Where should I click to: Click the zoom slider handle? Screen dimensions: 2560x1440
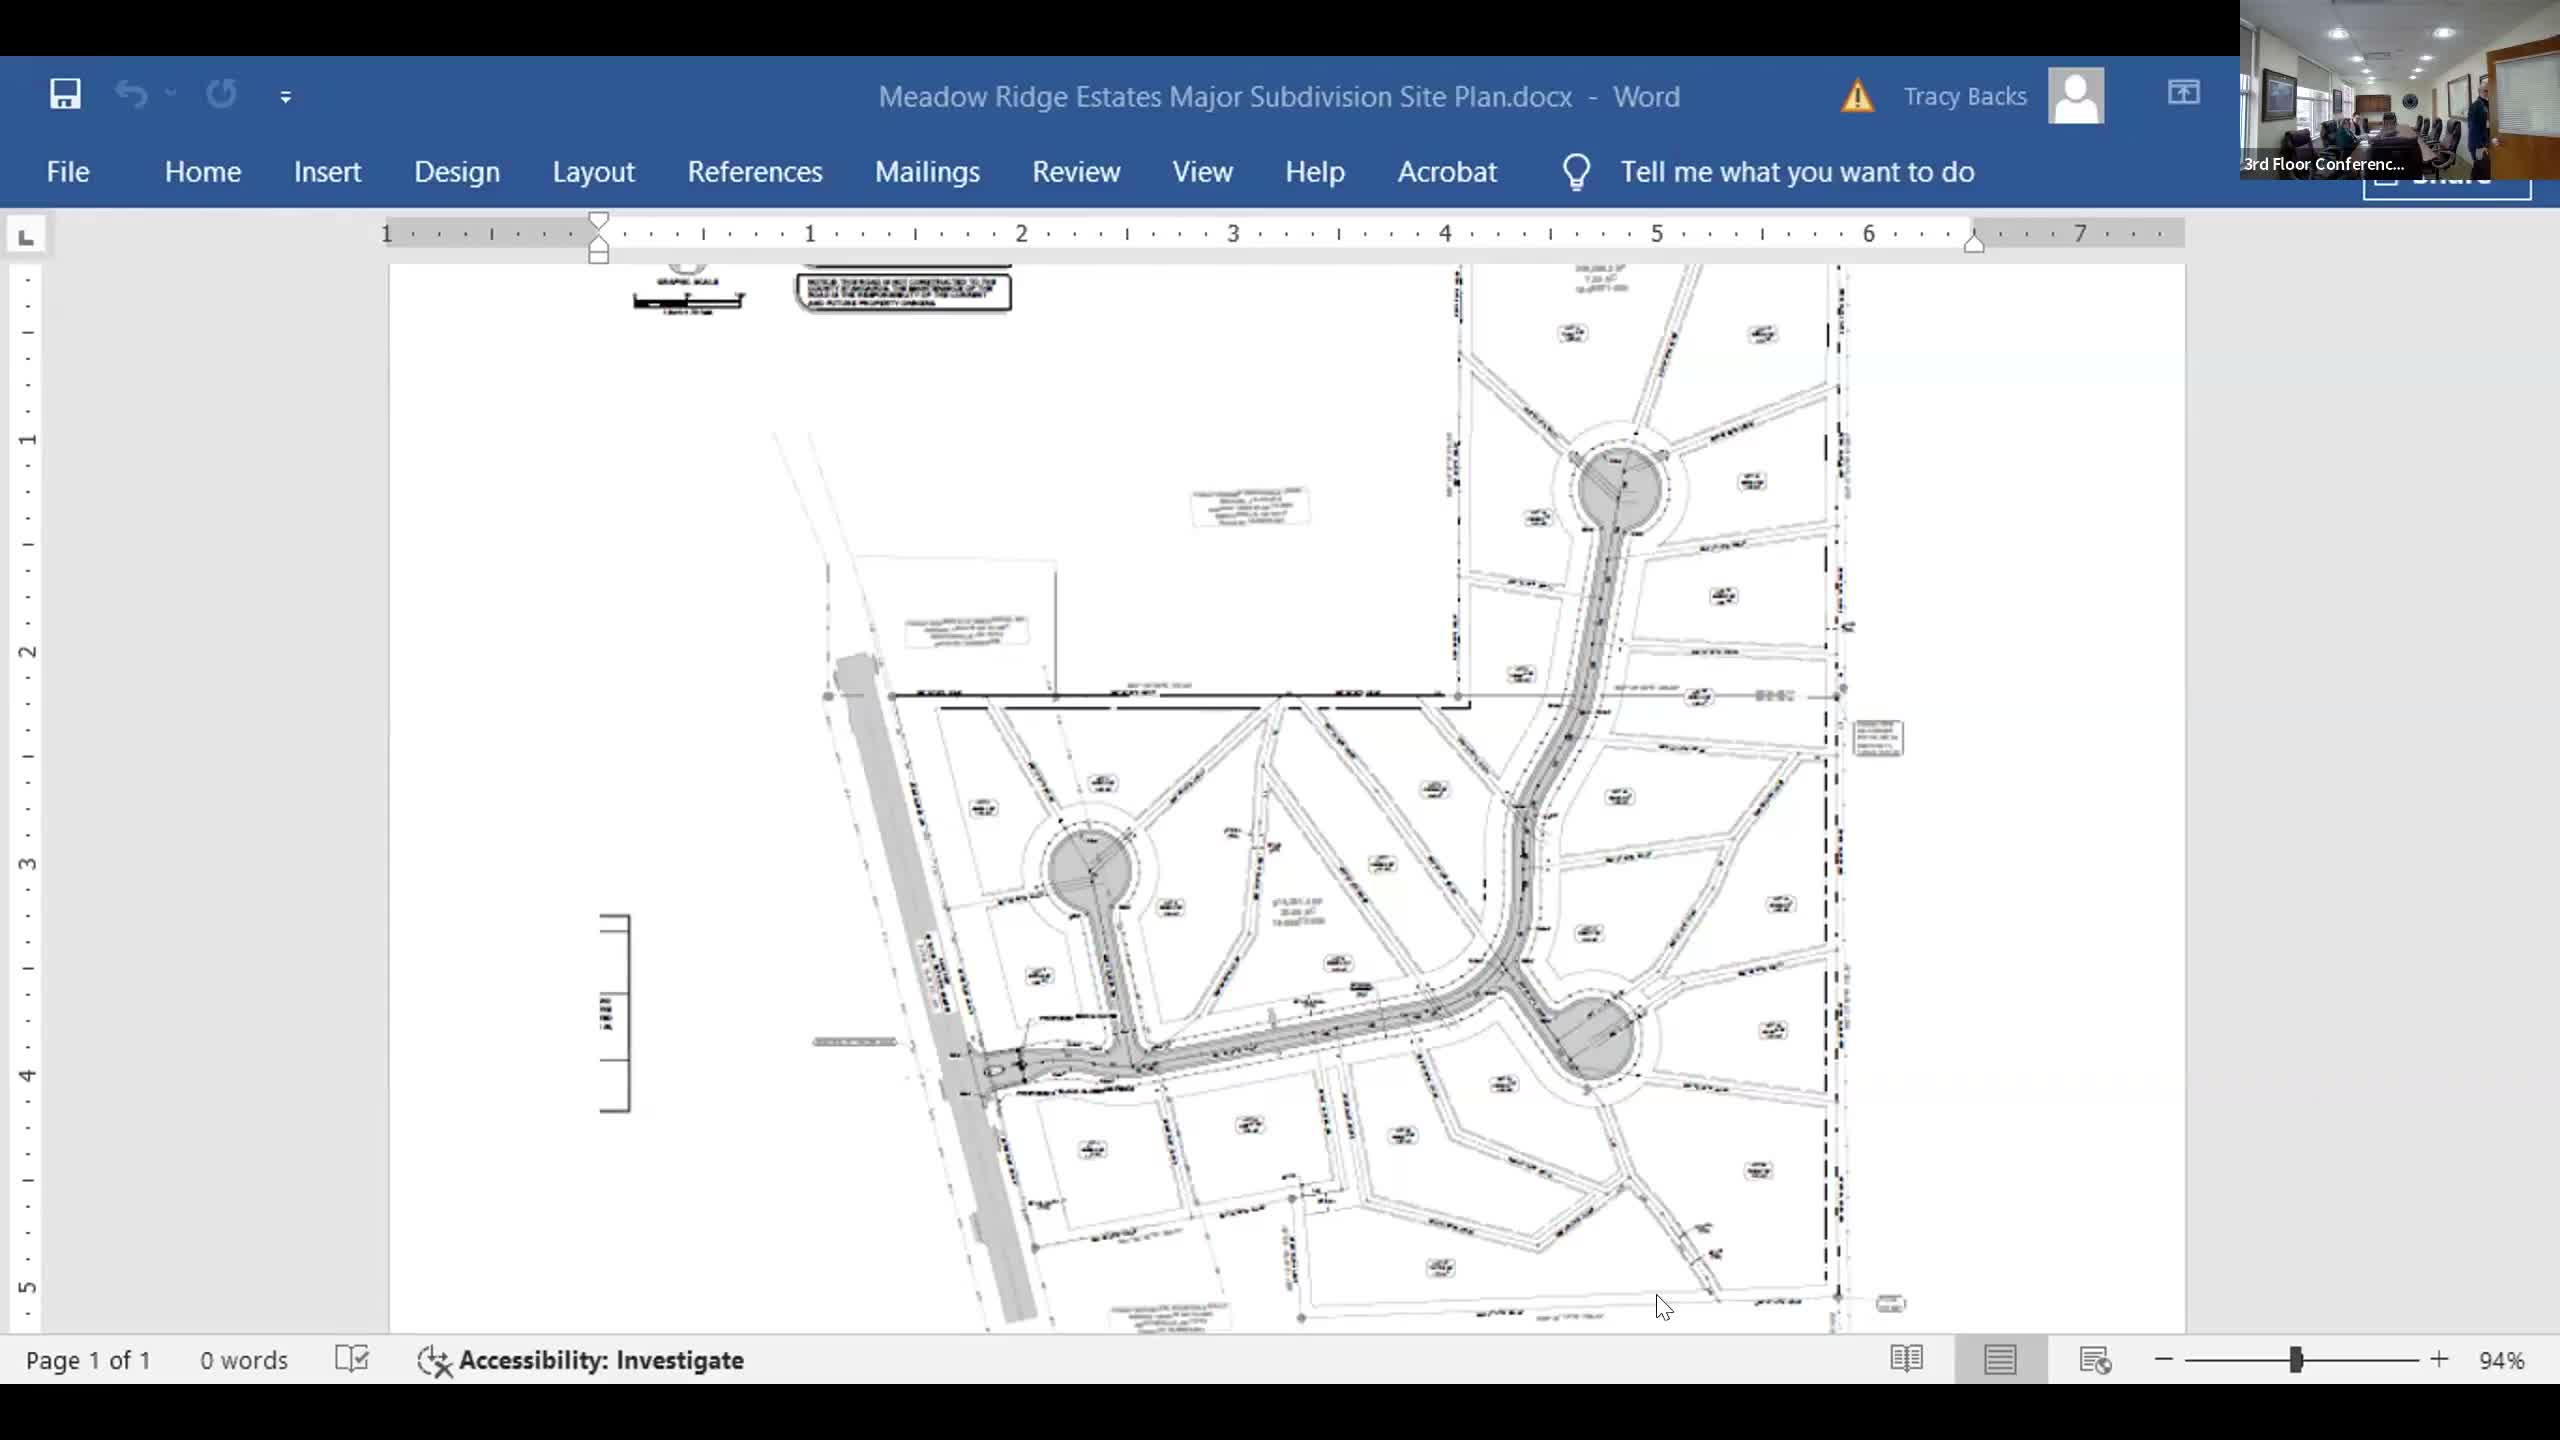(2296, 1359)
